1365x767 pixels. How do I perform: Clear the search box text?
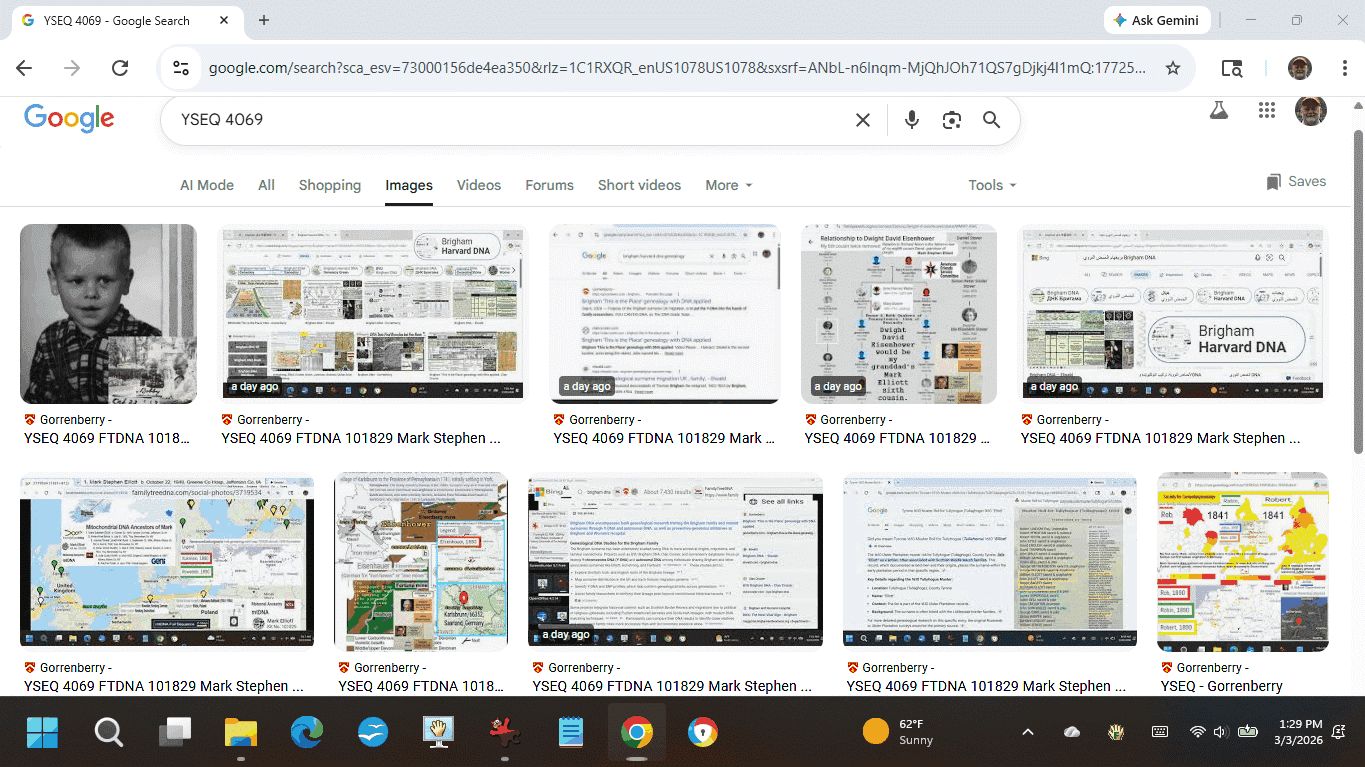862,120
